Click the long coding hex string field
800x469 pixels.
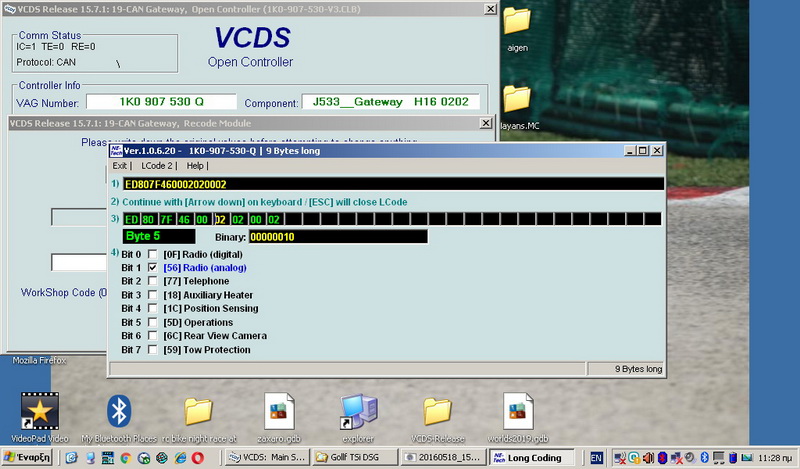[393, 184]
